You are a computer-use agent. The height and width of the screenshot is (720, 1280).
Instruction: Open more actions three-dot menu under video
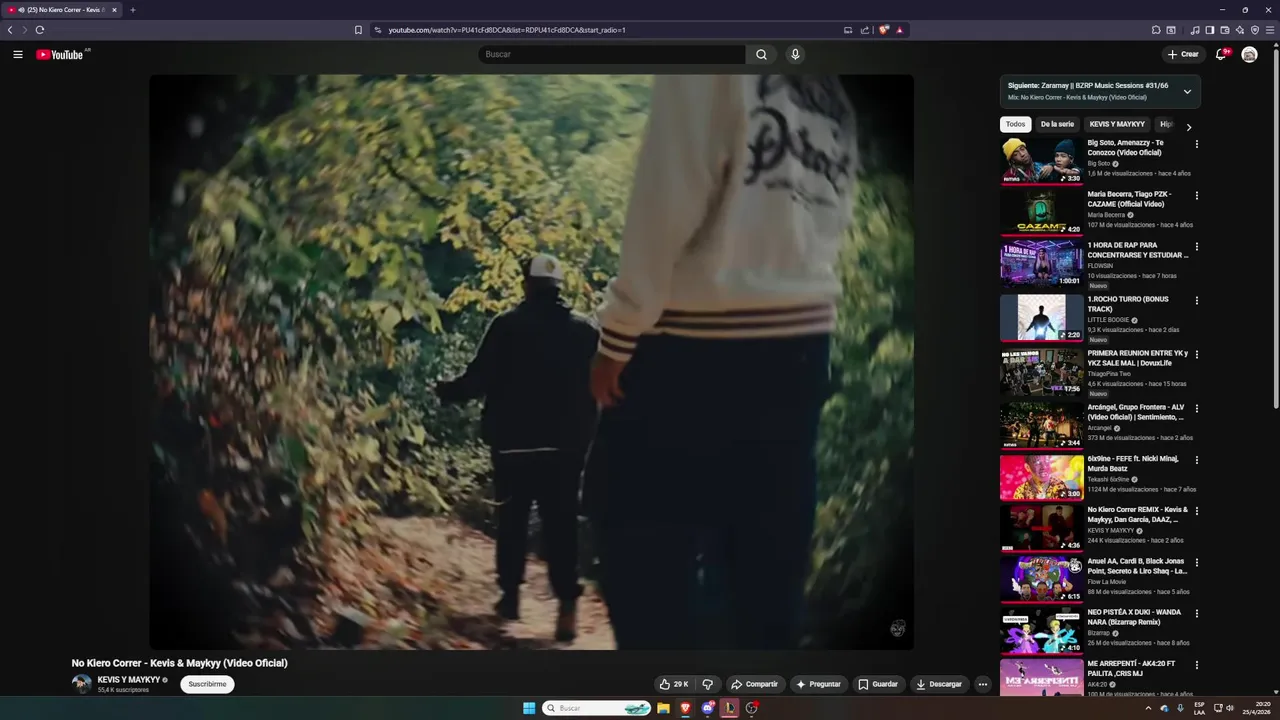pyautogui.click(x=982, y=684)
